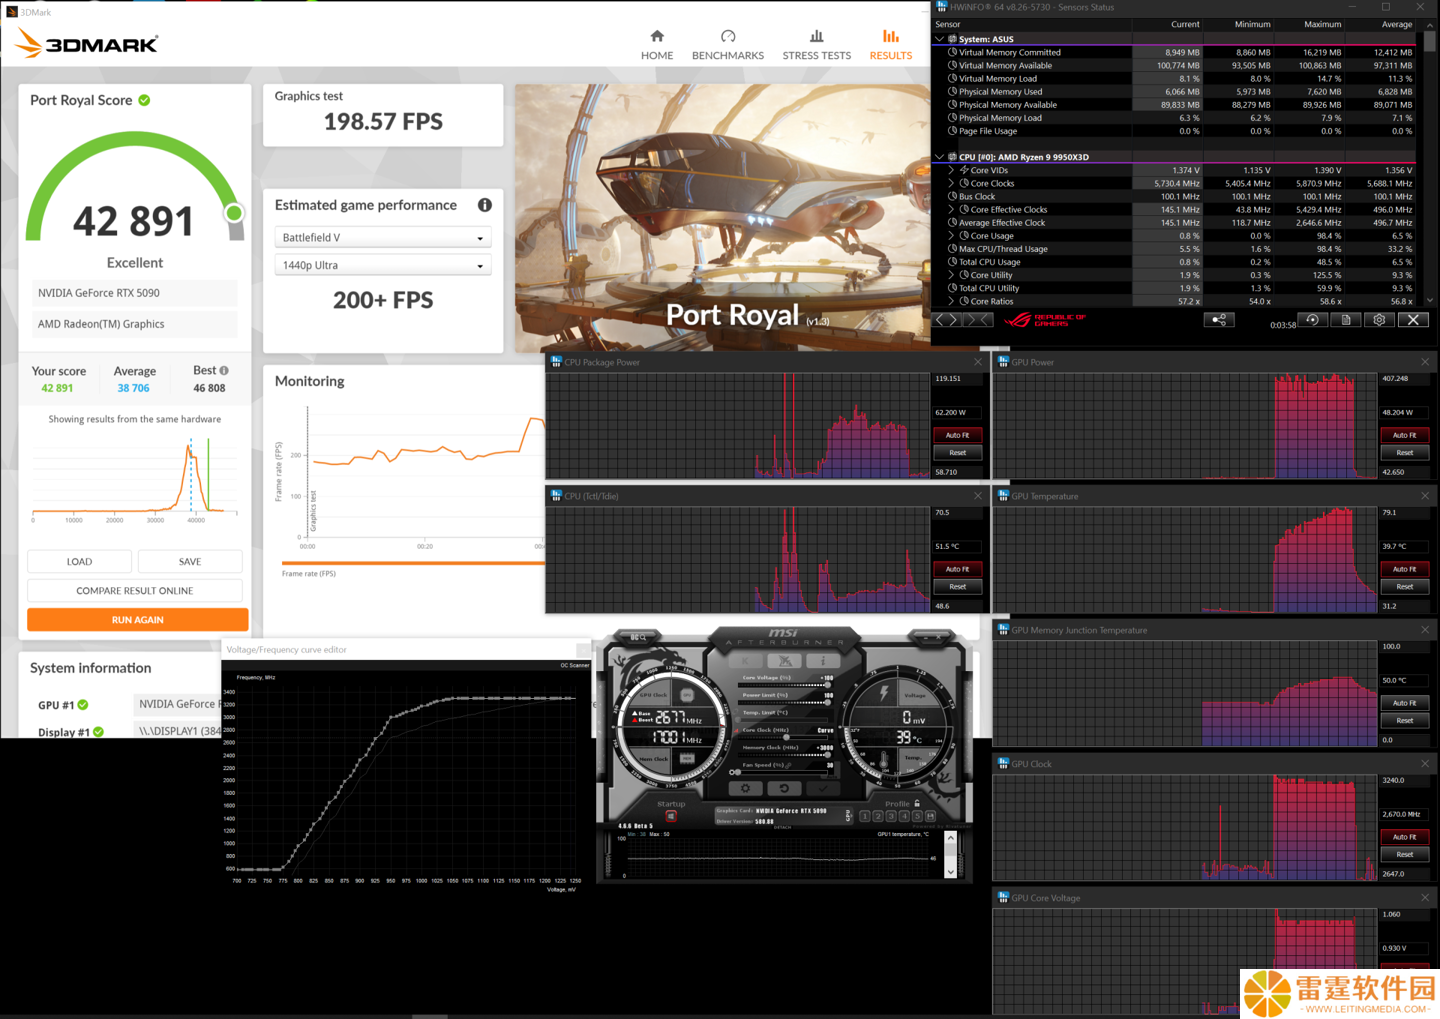The image size is (1440, 1019).
Task: Toggle Auto Fit in GPU Power graph
Action: pos(1405,435)
